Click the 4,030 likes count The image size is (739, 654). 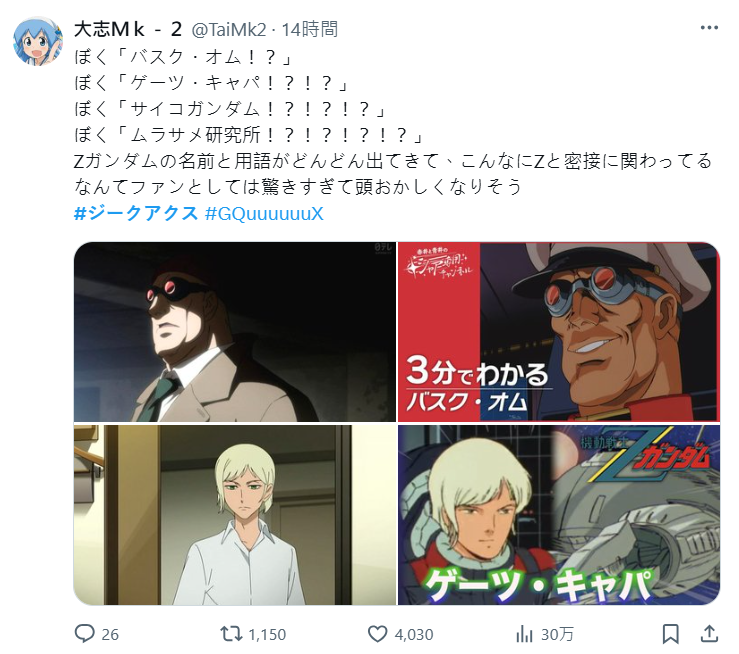pos(414,635)
